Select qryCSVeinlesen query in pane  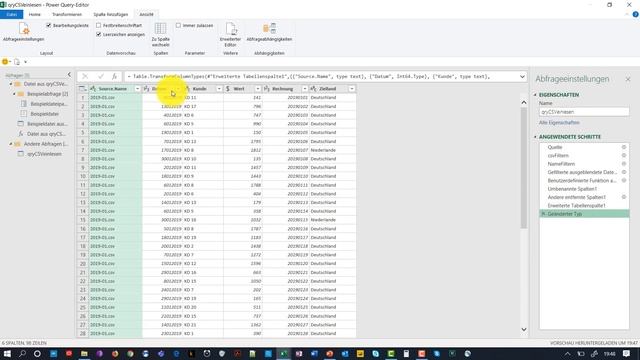point(44,154)
